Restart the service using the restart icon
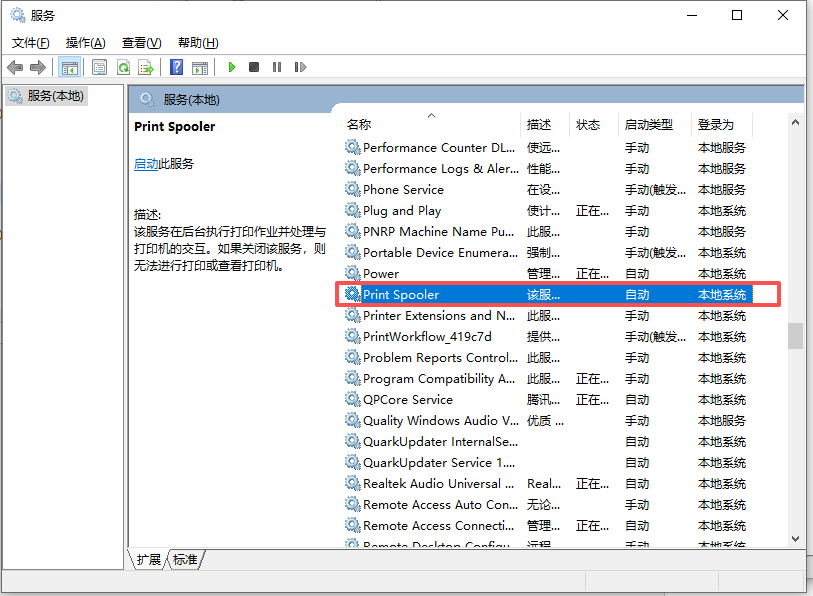The image size is (813, 596). 300,67
